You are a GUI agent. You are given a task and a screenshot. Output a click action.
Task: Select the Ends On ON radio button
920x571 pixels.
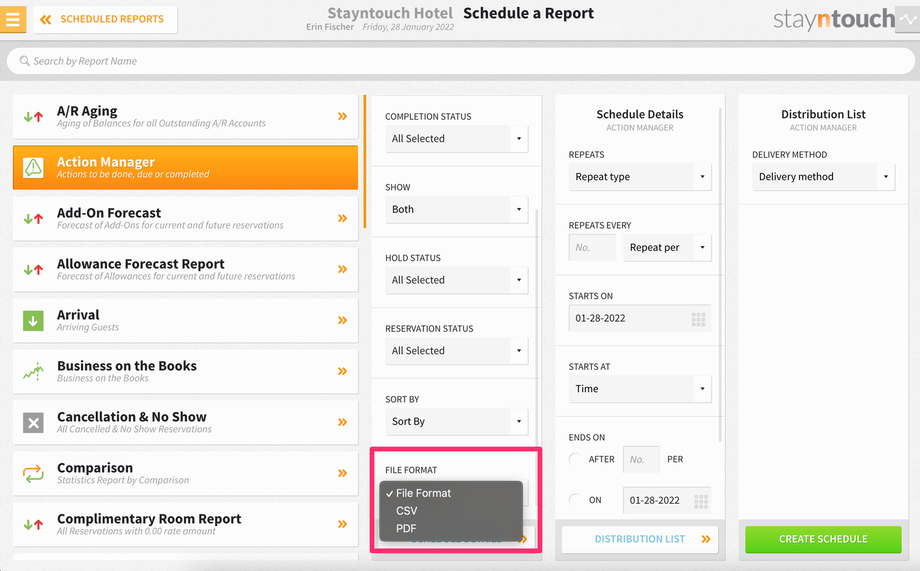tap(576, 500)
